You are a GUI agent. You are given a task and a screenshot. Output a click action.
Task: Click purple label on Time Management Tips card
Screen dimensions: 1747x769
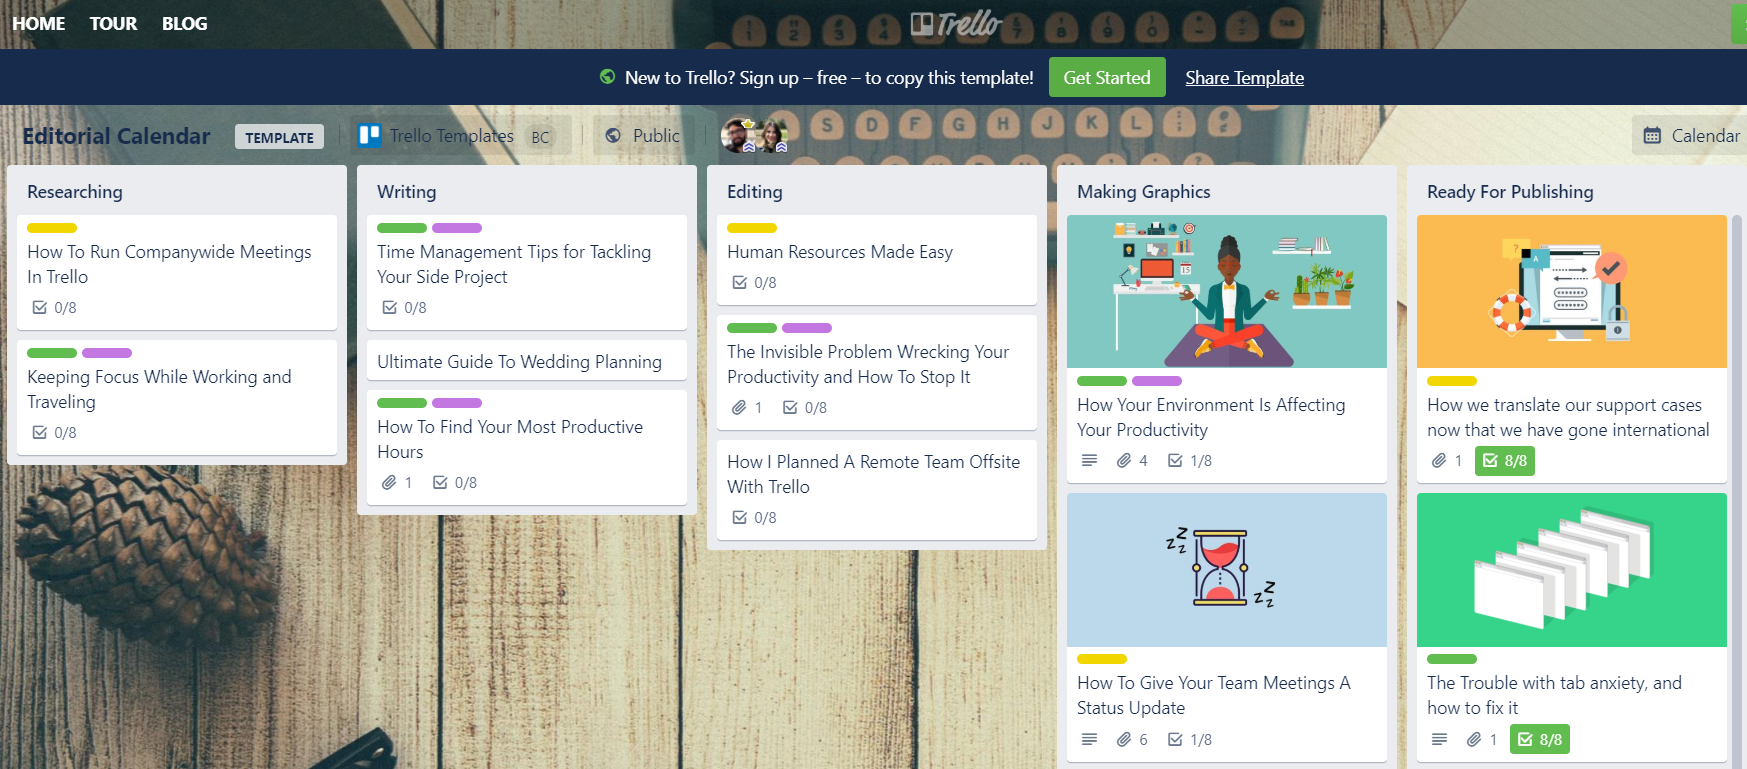[457, 228]
